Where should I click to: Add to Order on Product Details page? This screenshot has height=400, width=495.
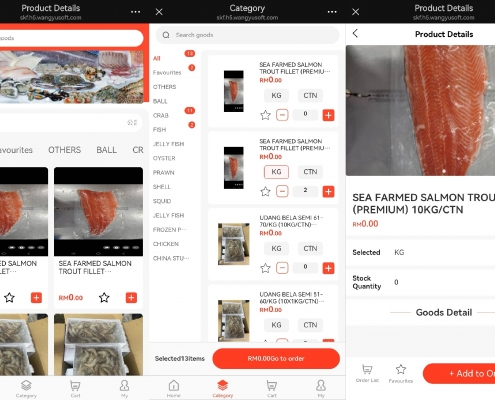point(459,373)
